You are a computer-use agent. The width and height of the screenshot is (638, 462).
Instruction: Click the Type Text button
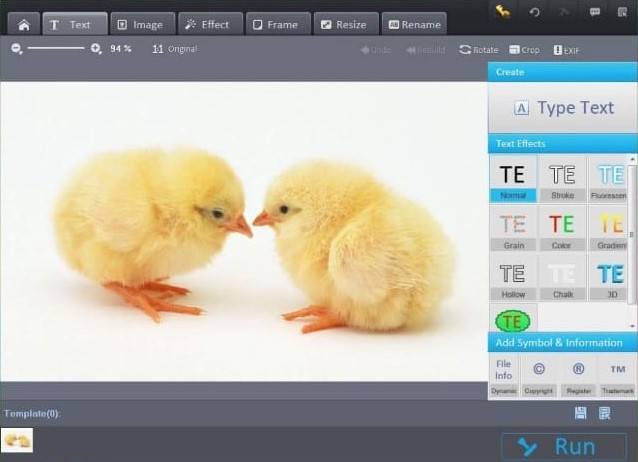coord(563,108)
